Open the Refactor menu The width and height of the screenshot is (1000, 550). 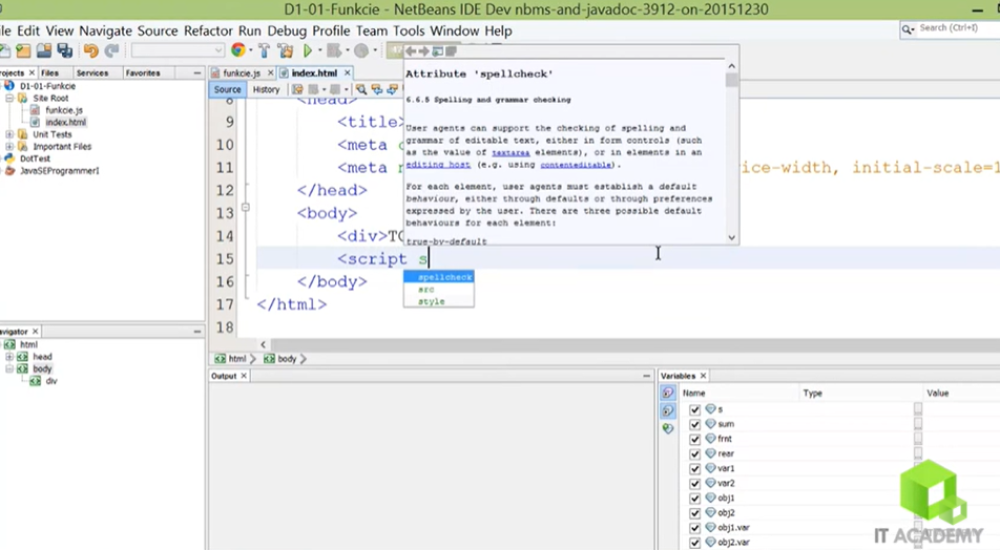click(x=206, y=31)
